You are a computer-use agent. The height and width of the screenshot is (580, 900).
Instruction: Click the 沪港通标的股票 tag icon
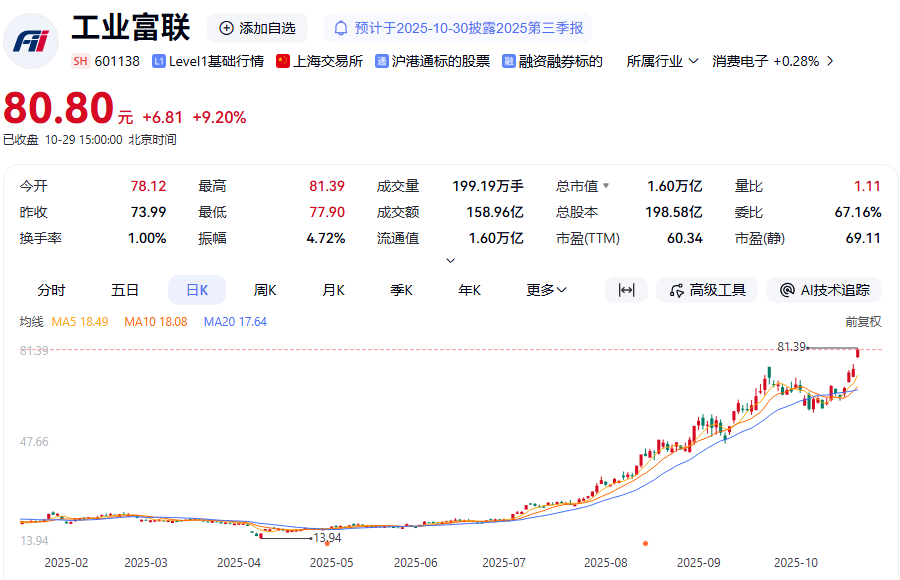click(382, 61)
